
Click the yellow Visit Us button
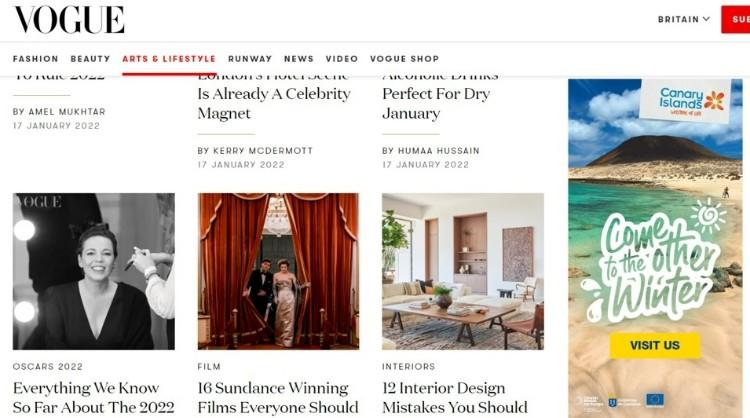pyautogui.click(x=655, y=345)
